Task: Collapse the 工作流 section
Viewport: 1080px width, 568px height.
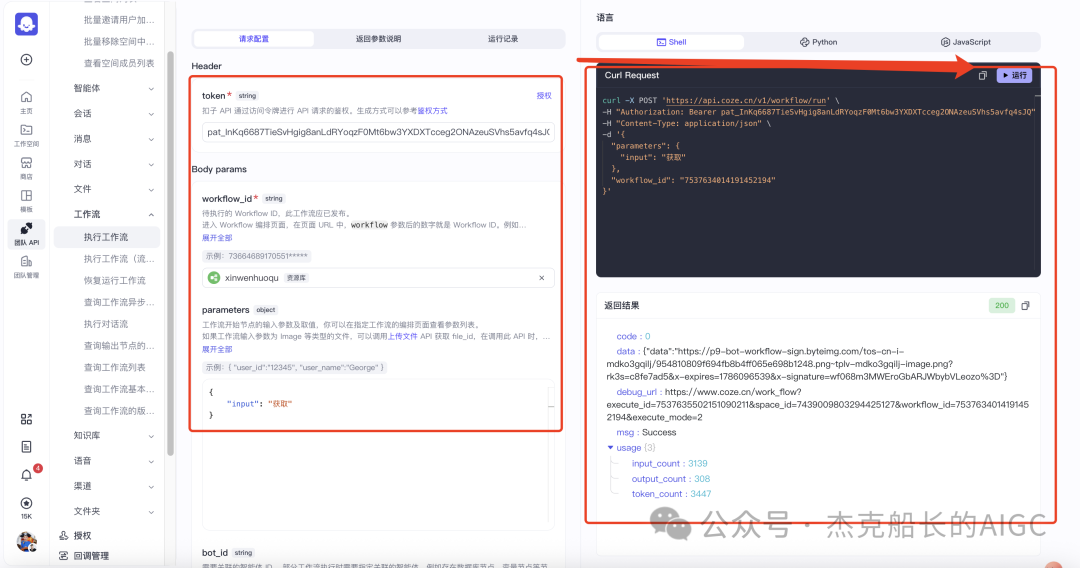Action: tap(114, 214)
